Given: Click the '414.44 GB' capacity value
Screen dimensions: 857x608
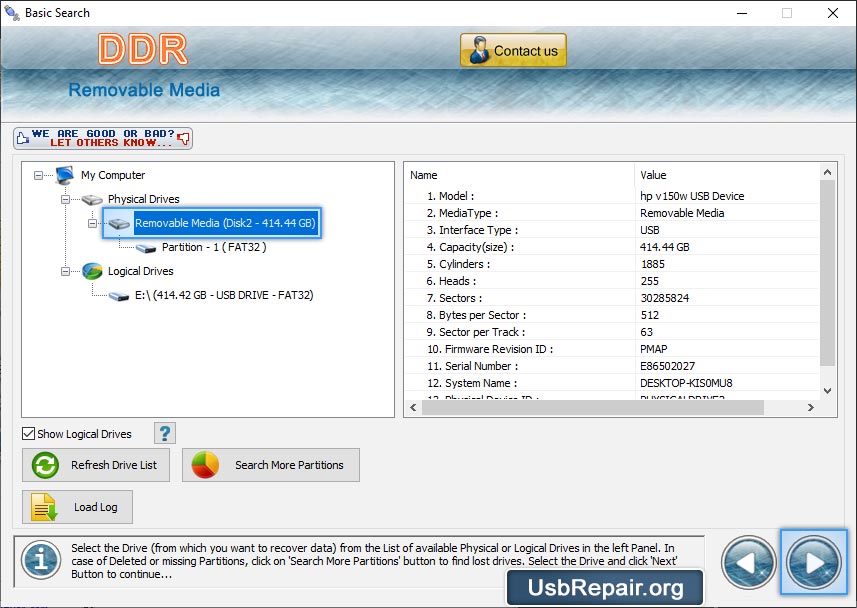Looking at the screenshot, I should 665,247.
